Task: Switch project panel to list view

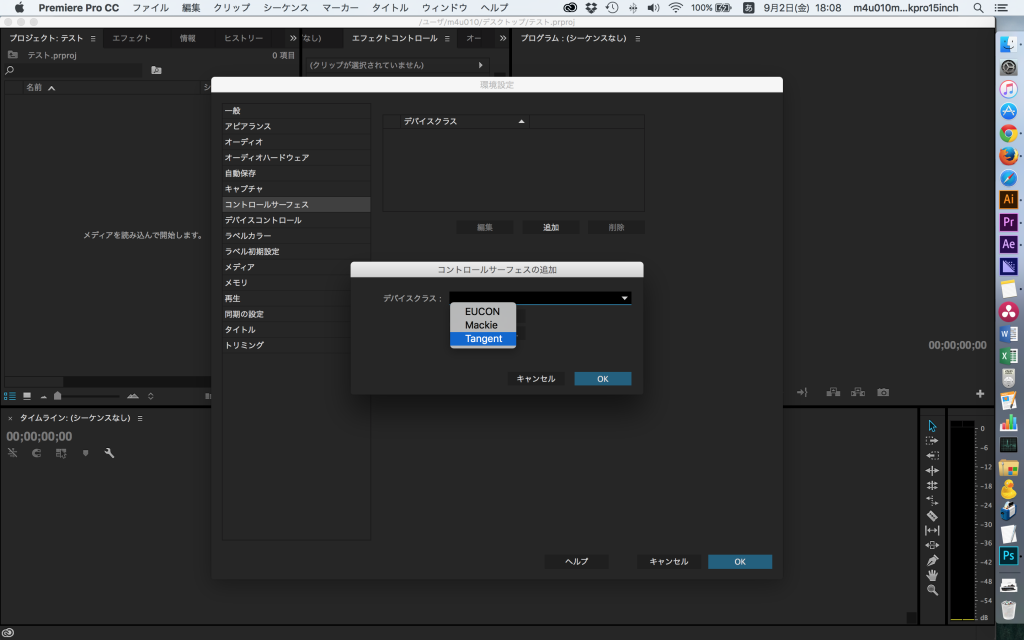Action: 10,395
